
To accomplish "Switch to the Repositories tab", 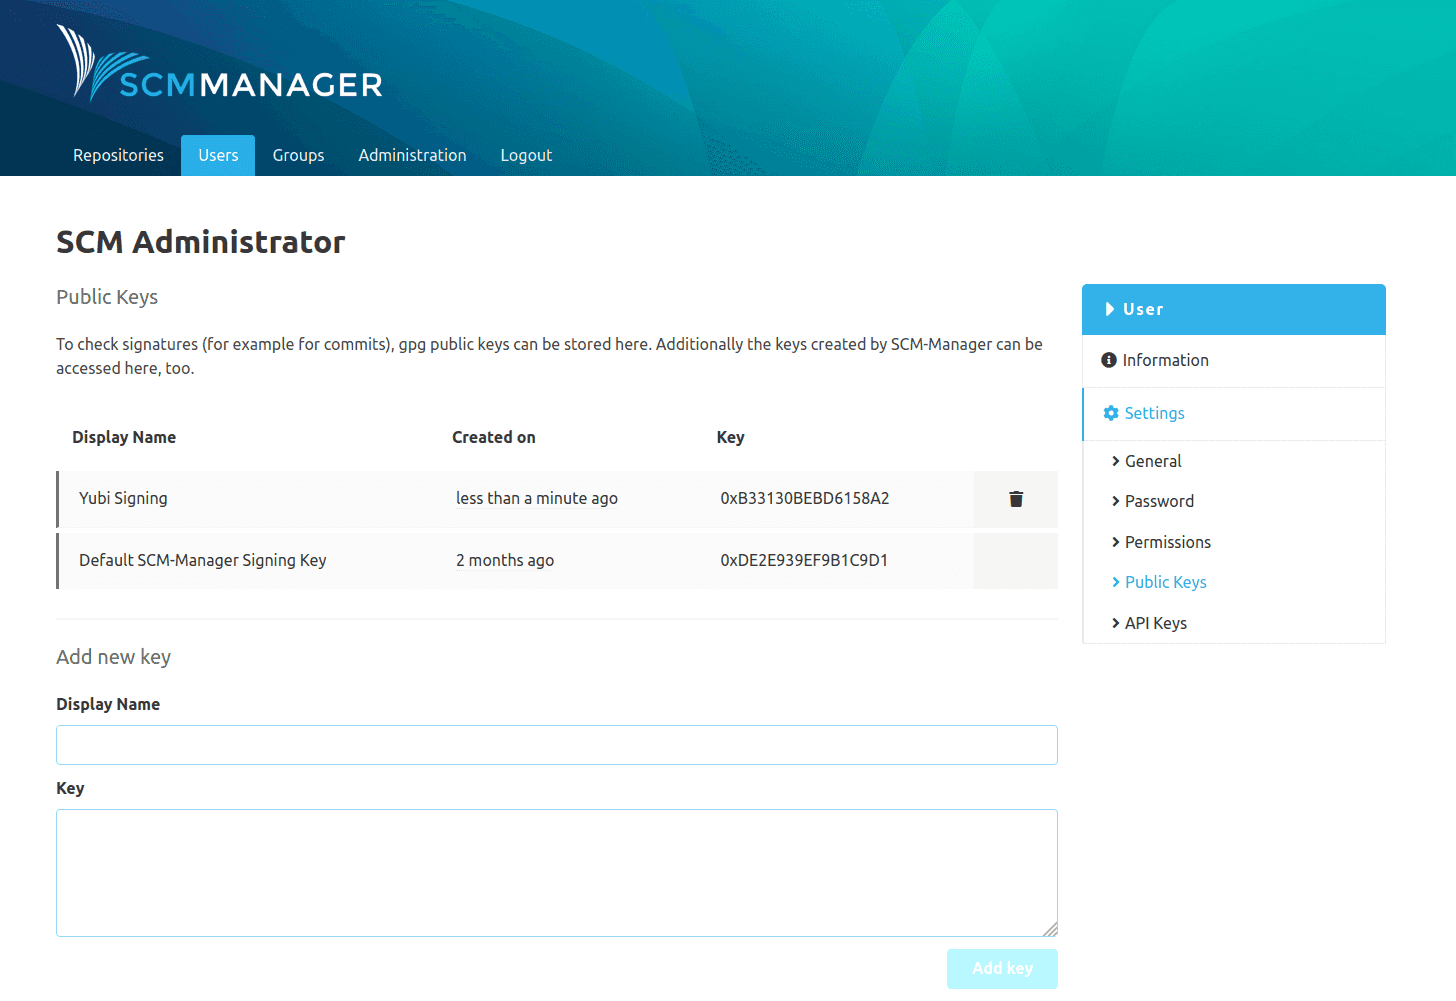I will coord(117,155).
